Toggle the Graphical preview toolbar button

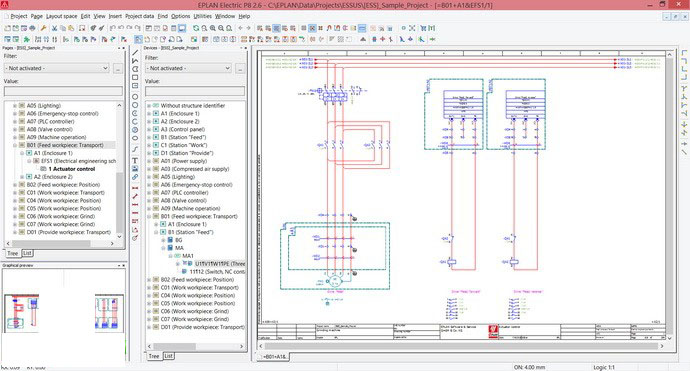click(182, 28)
